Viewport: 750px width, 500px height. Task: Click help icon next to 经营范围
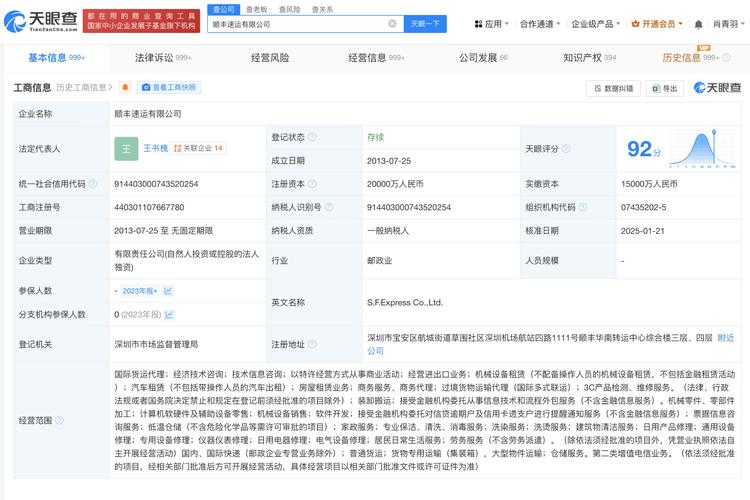point(57,421)
